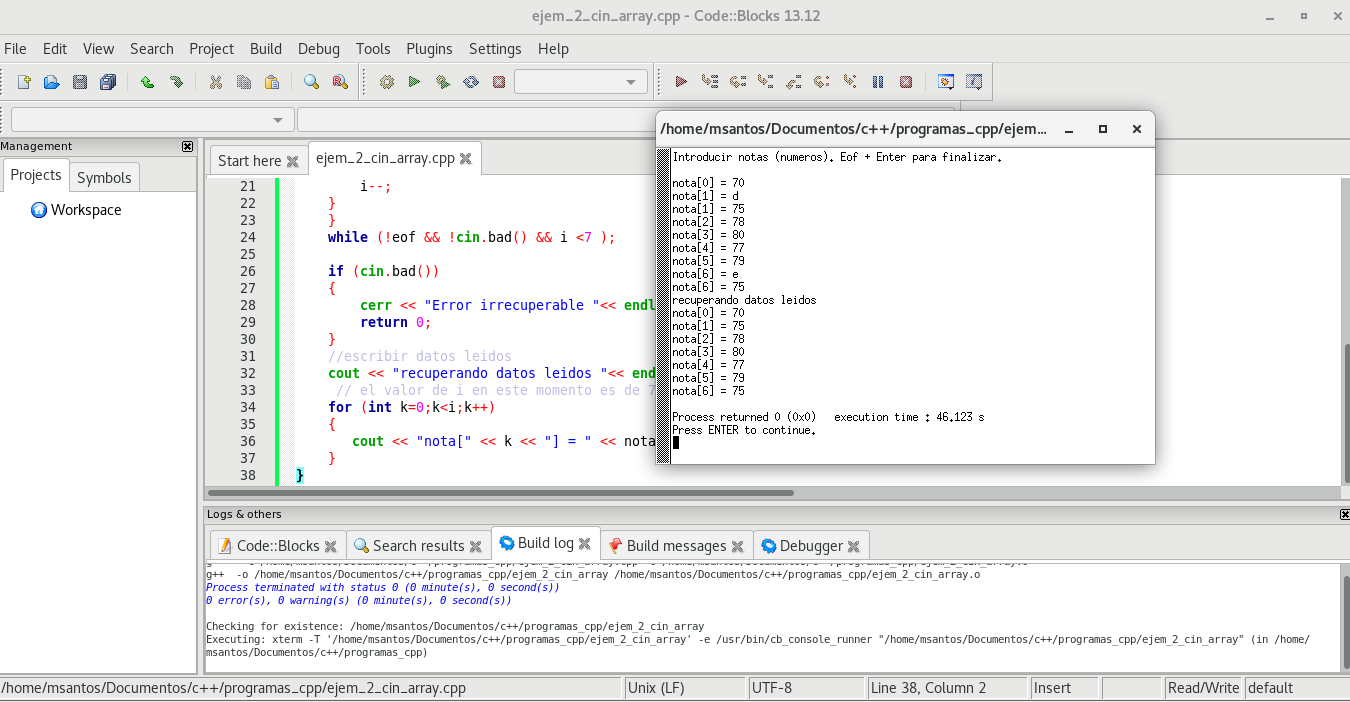Undo the last edit using the toolbar arrow
Viewport: 1350px width, 702px height.
coord(147,82)
